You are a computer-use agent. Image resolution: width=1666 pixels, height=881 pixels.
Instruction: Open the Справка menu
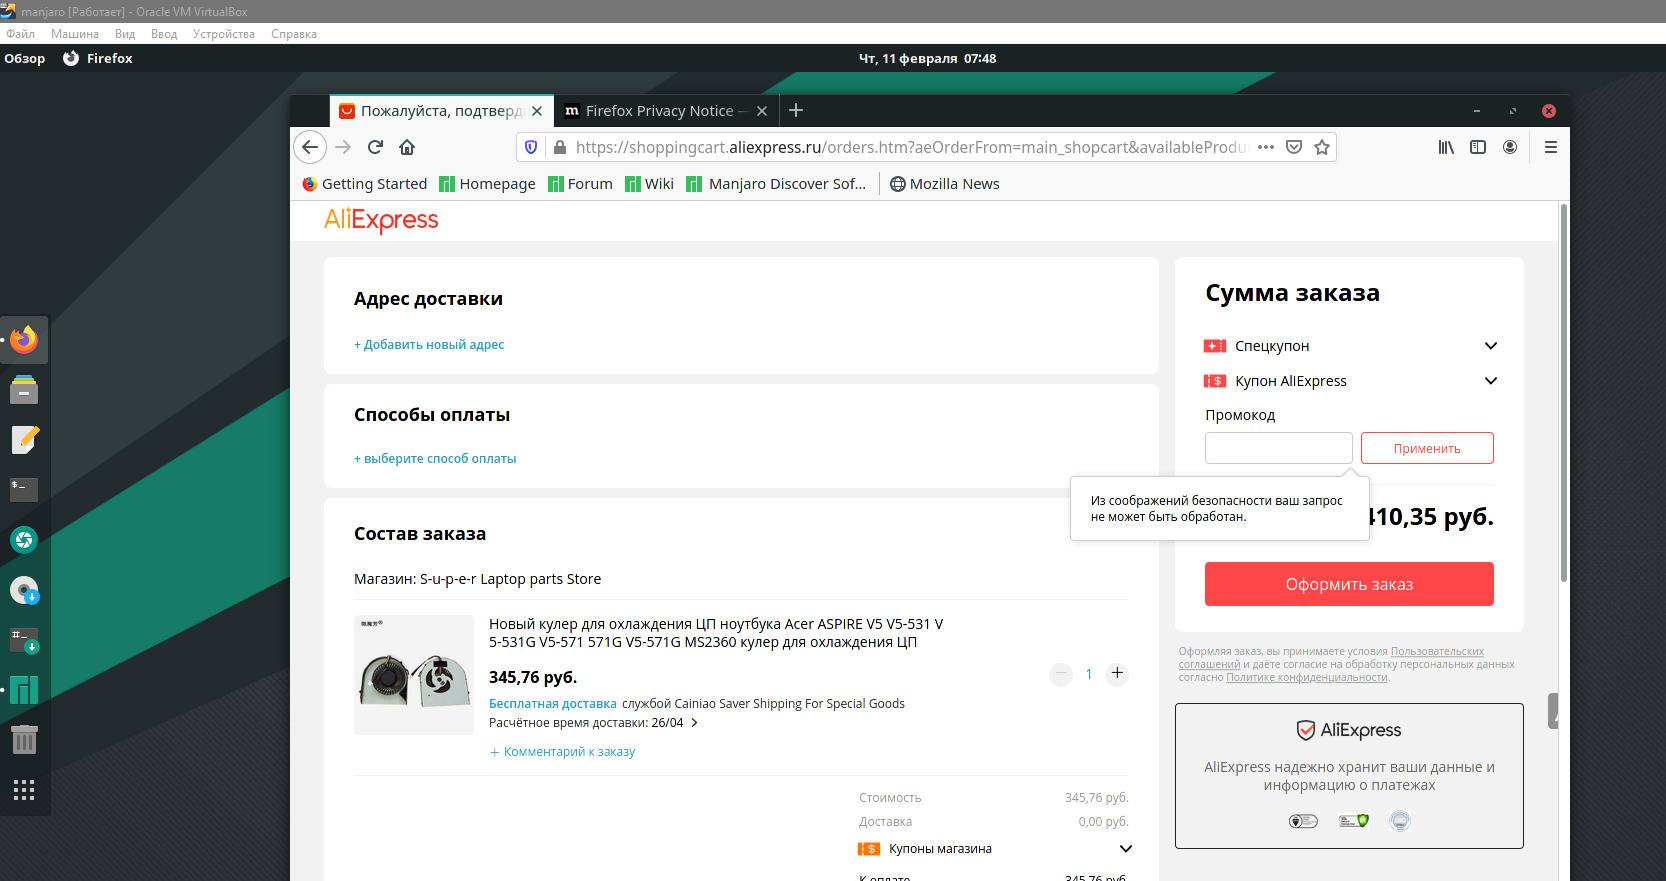click(294, 34)
